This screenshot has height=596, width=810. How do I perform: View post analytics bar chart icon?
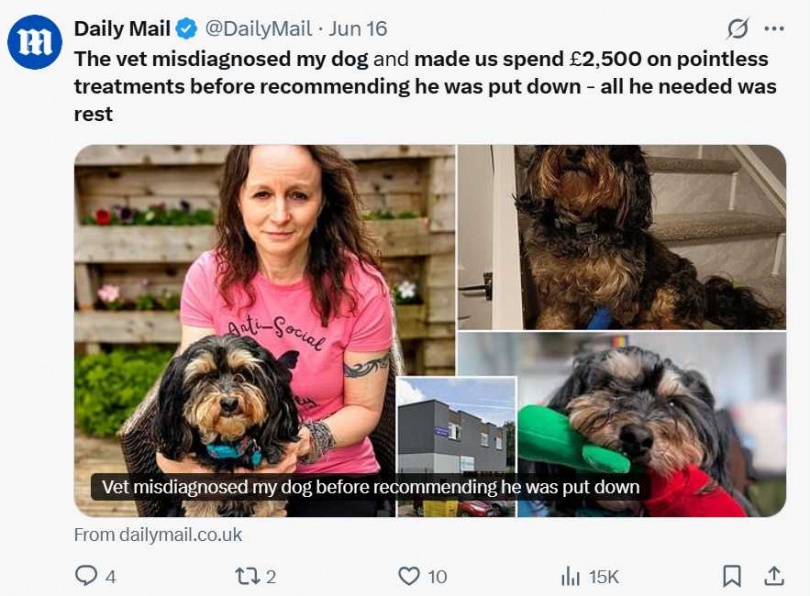pyautogui.click(x=571, y=575)
